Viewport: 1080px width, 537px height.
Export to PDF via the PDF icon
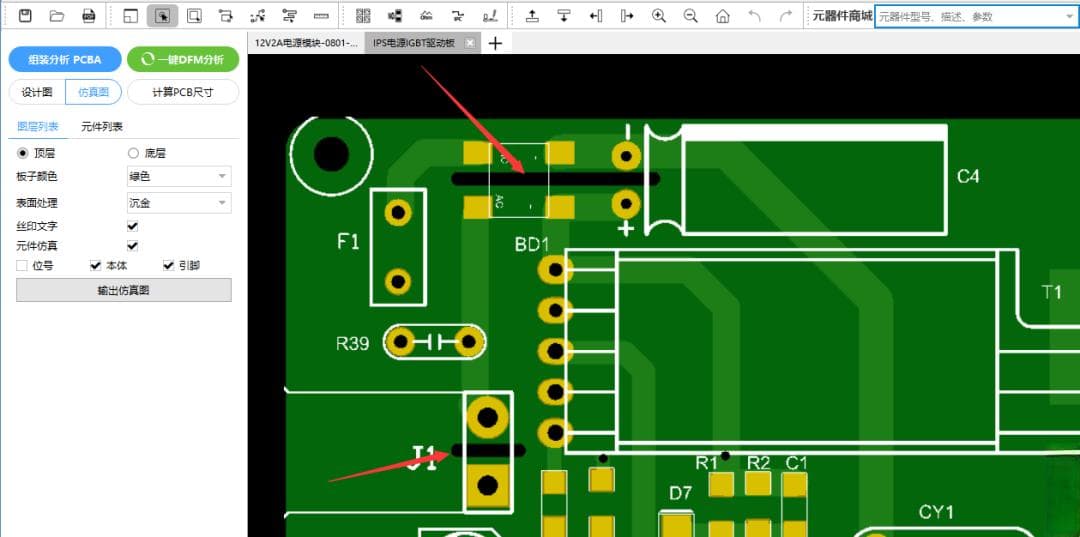[89, 16]
